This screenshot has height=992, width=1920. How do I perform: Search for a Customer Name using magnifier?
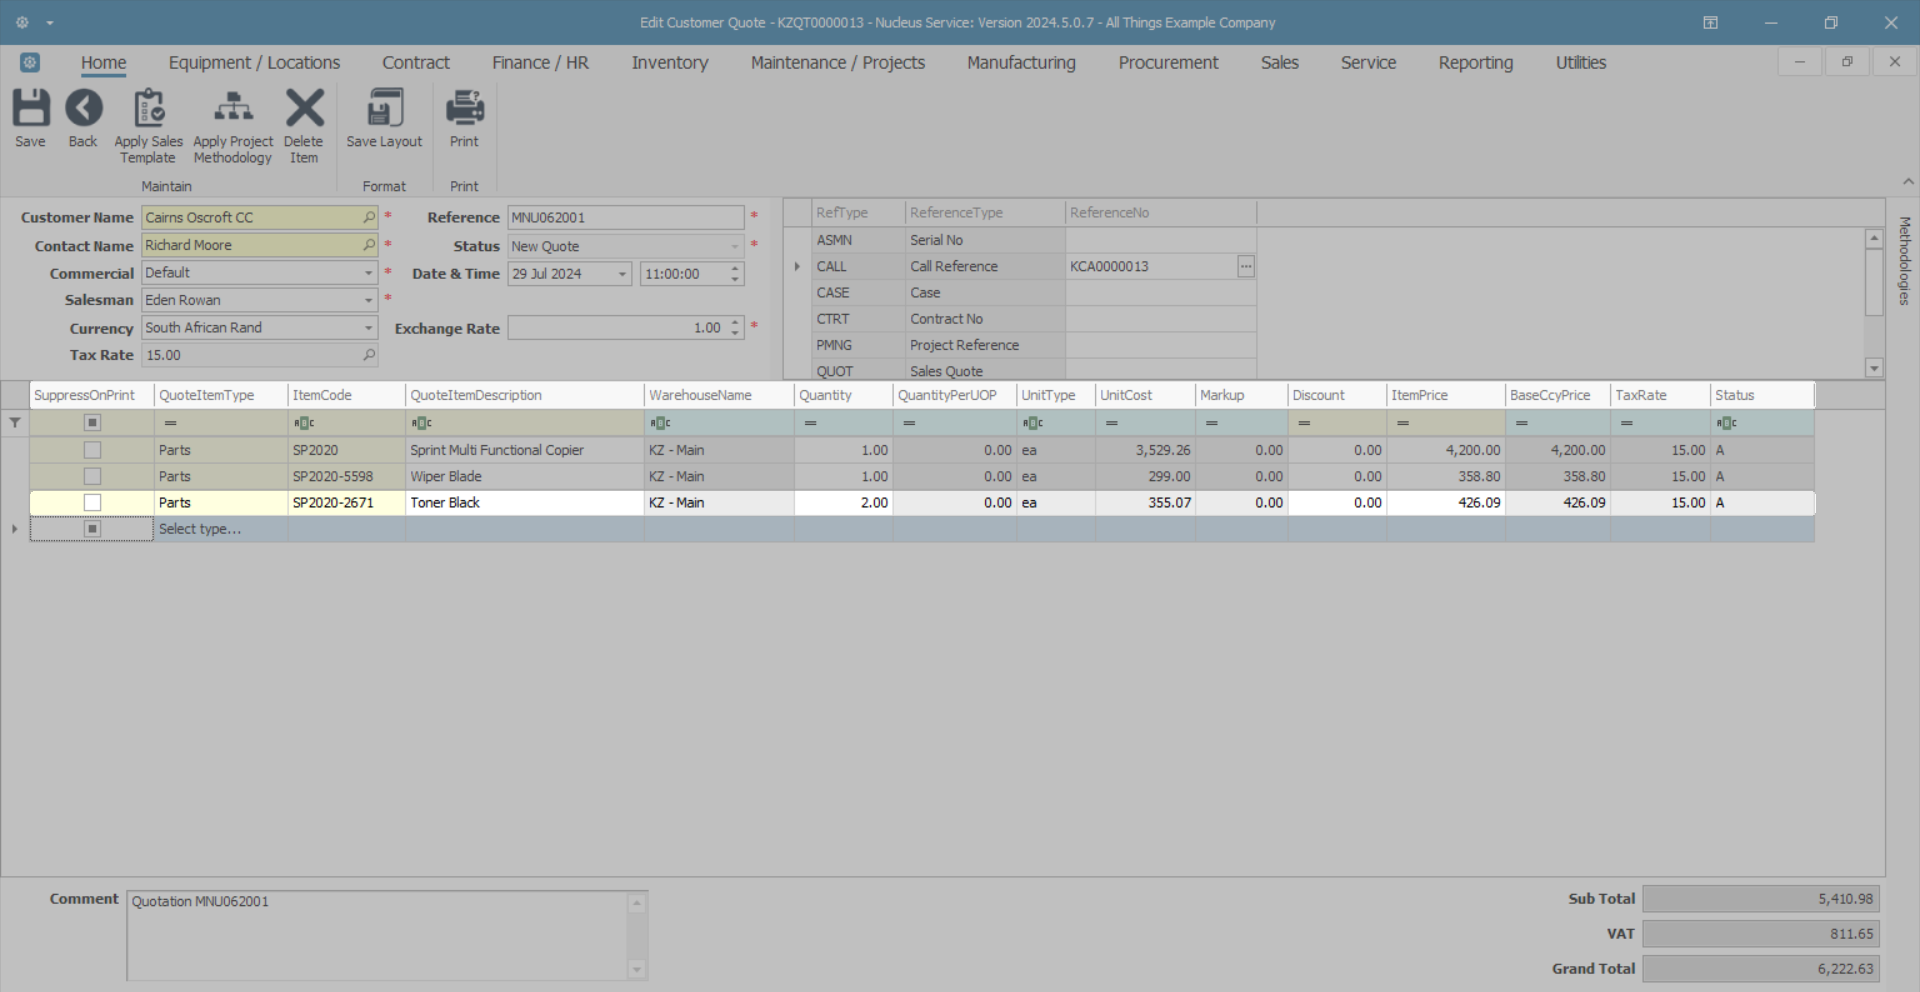click(369, 217)
